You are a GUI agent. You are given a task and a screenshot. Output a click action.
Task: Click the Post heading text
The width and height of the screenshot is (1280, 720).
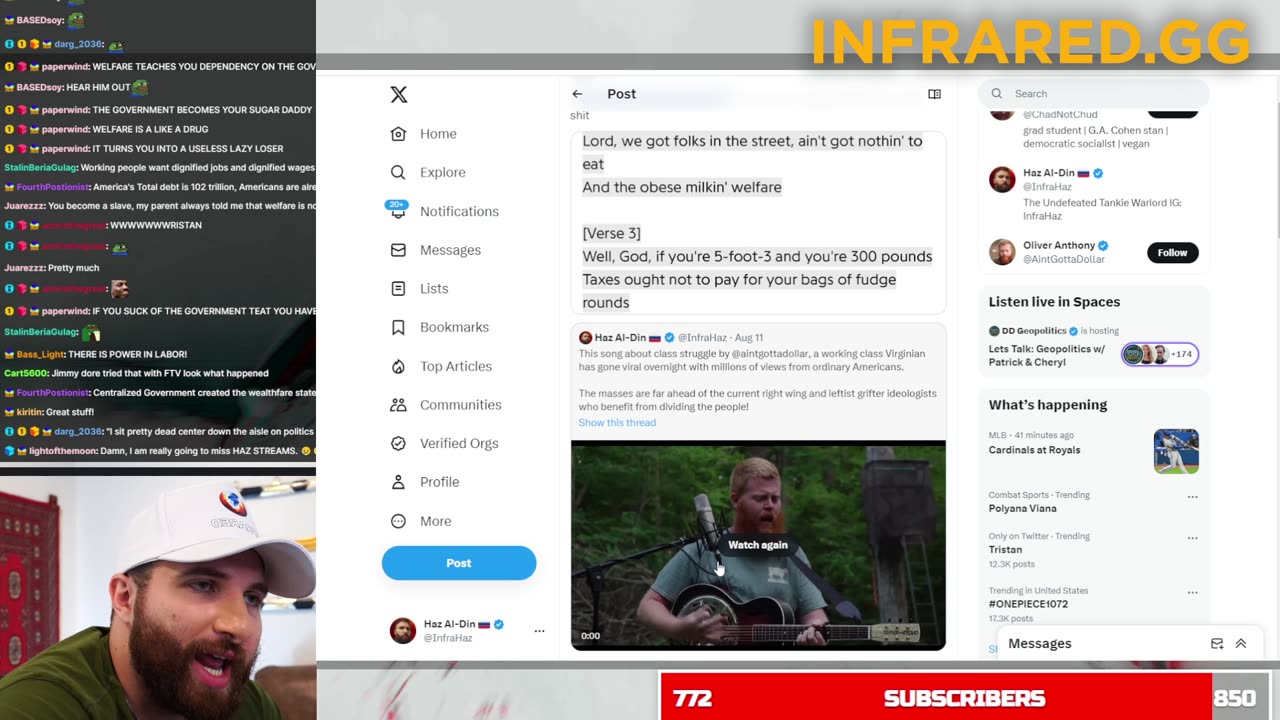(621, 94)
